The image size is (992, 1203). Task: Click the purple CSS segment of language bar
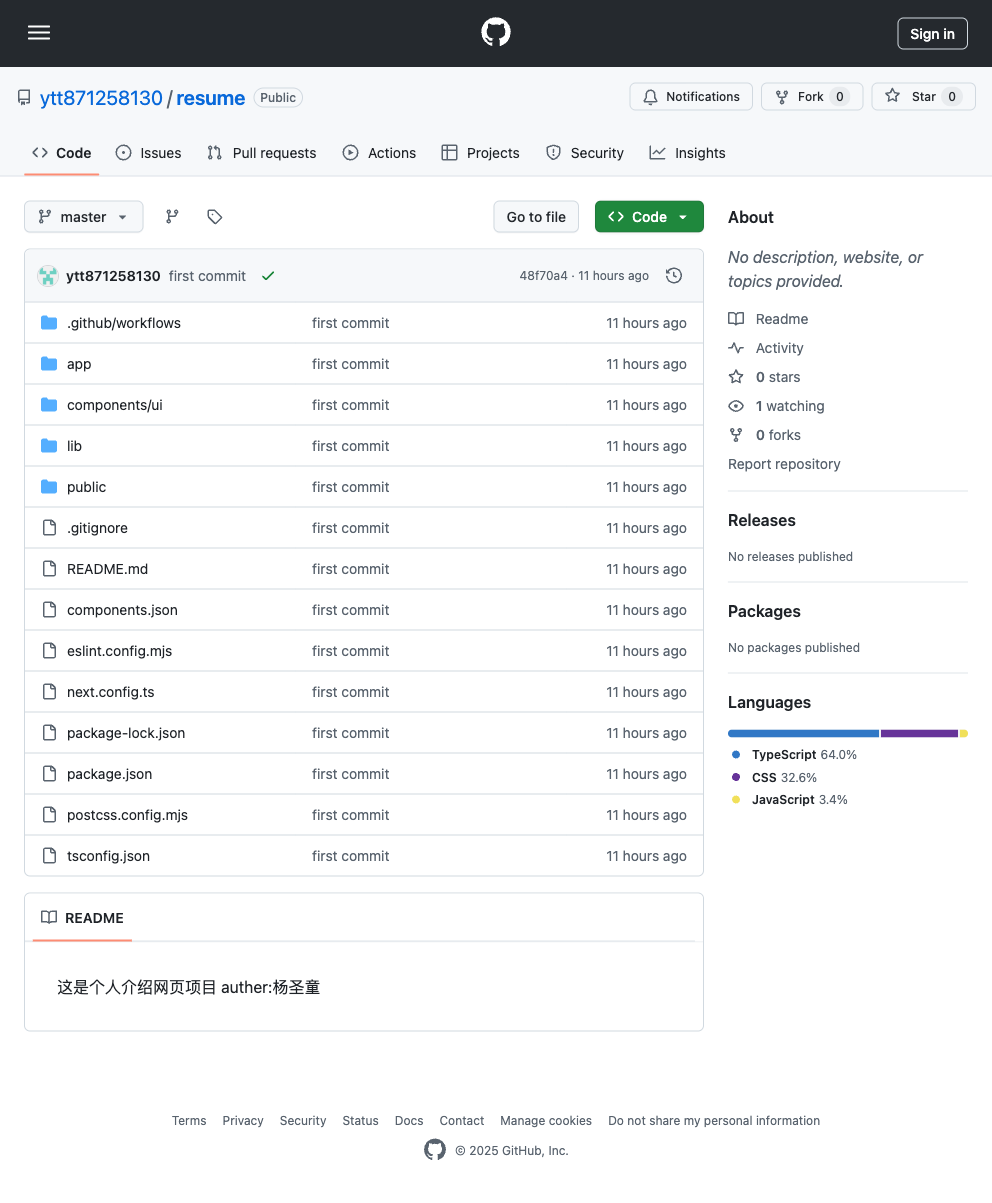tap(919, 733)
